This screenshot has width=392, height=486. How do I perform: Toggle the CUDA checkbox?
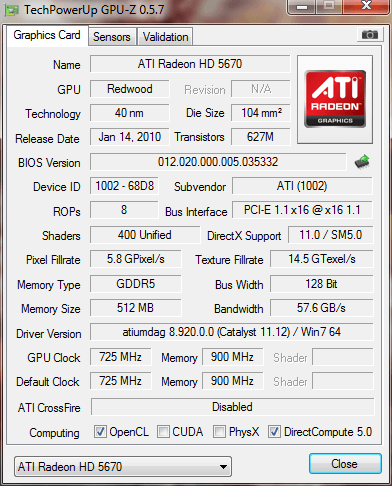click(x=163, y=432)
